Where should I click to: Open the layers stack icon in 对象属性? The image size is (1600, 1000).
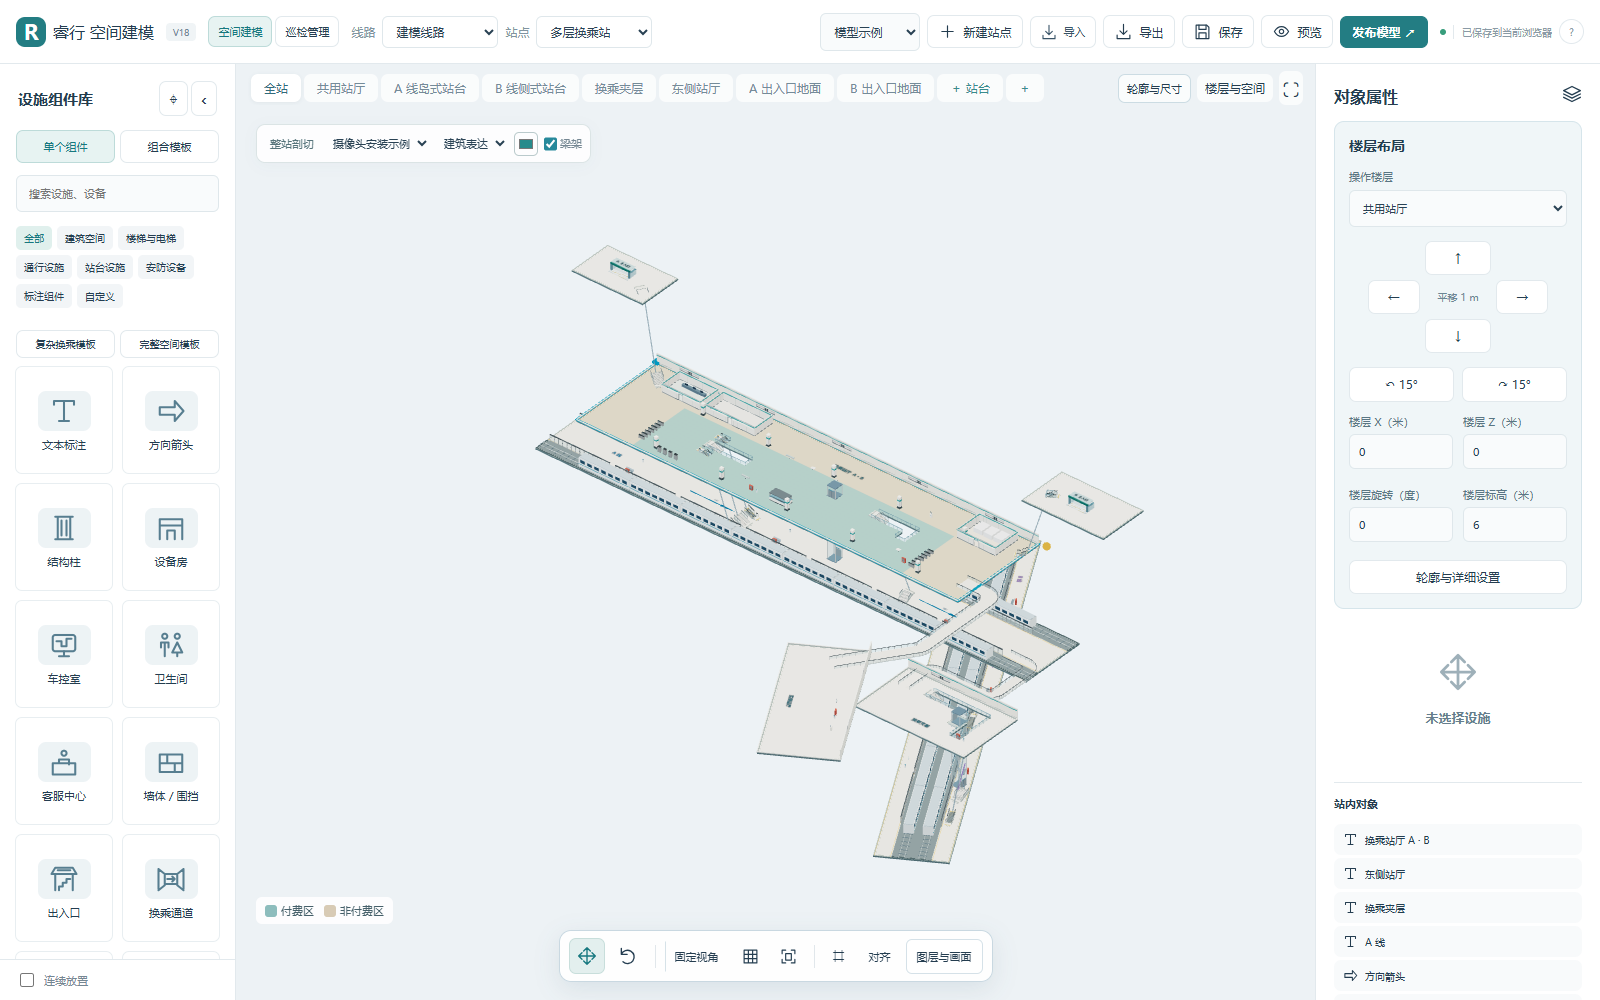pyautogui.click(x=1572, y=94)
